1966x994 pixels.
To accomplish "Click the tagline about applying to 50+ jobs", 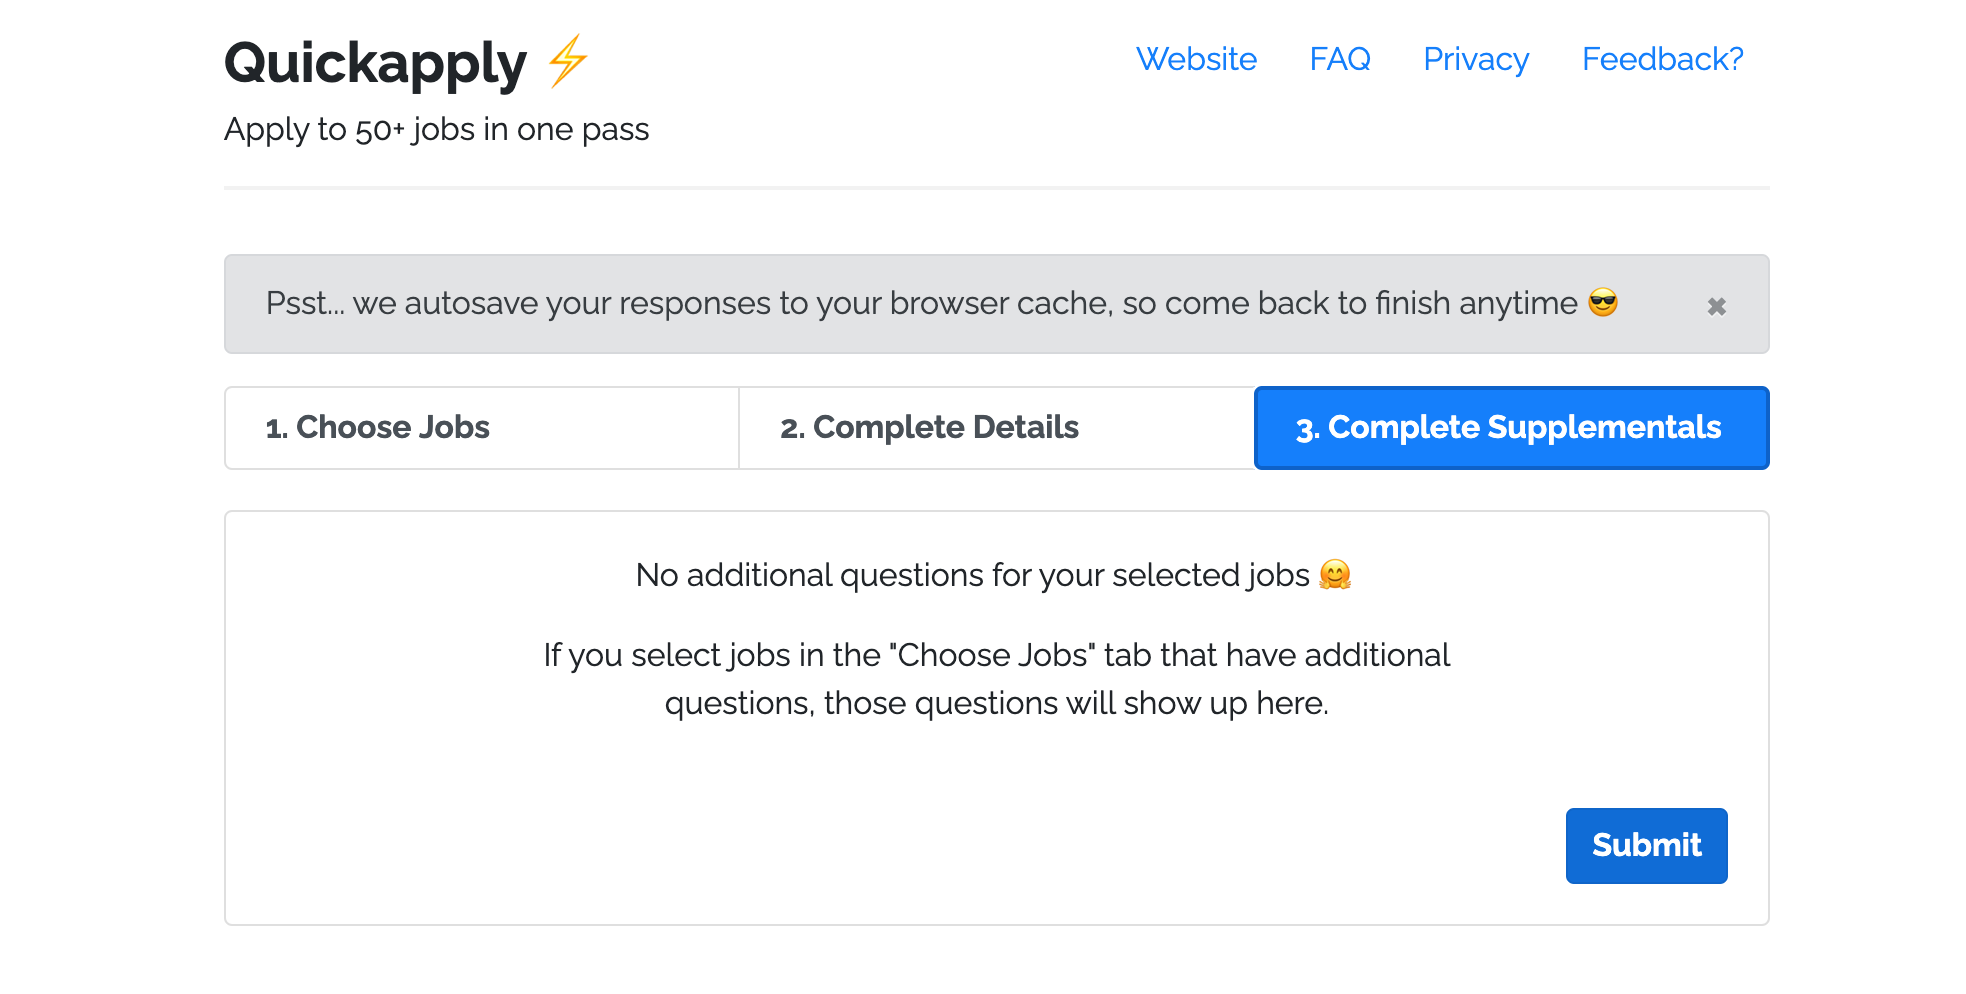I will [436, 129].
